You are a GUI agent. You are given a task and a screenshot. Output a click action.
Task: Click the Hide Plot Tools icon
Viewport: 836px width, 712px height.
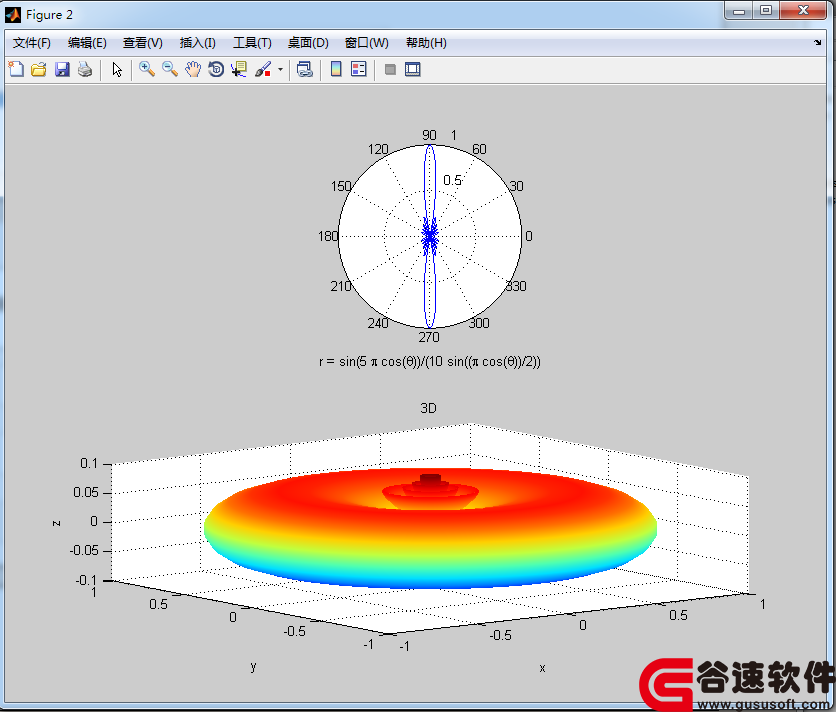pyautogui.click(x=390, y=69)
